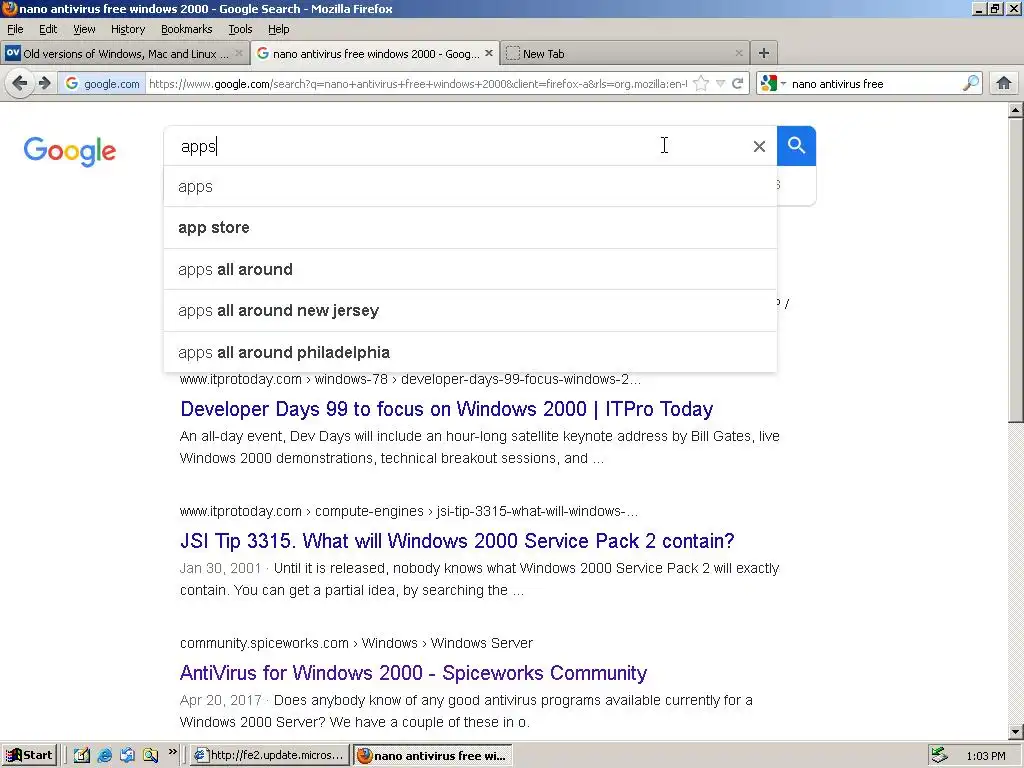Open the URL history dropdown arrow
The height and width of the screenshot is (768, 1024).
pos(720,84)
